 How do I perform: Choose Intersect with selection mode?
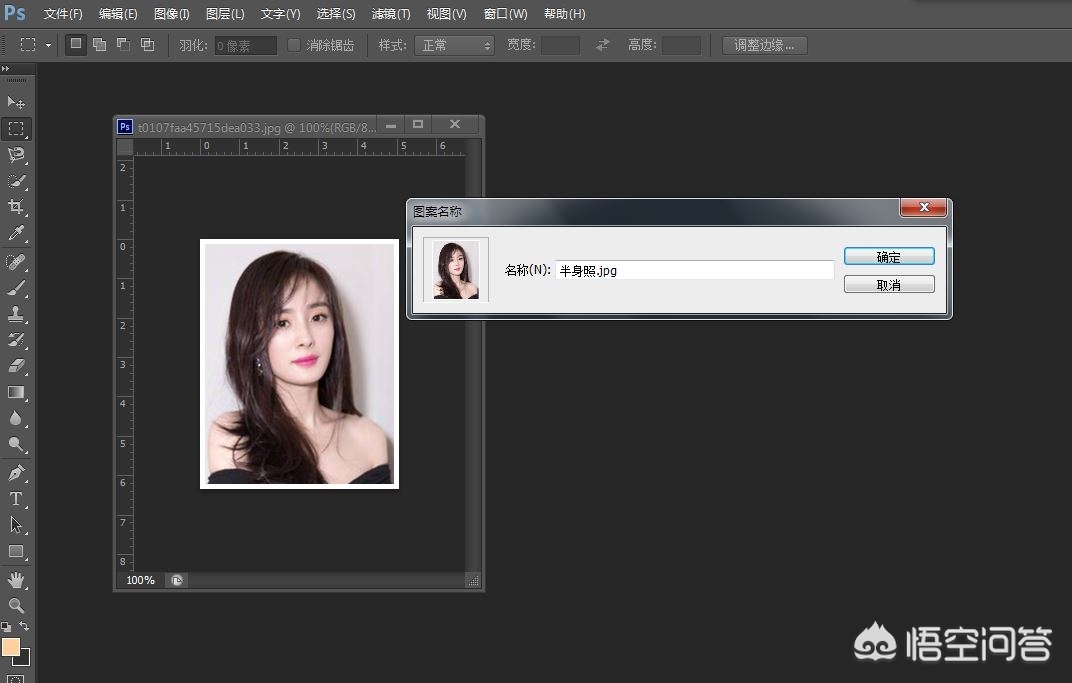point(147,45)
